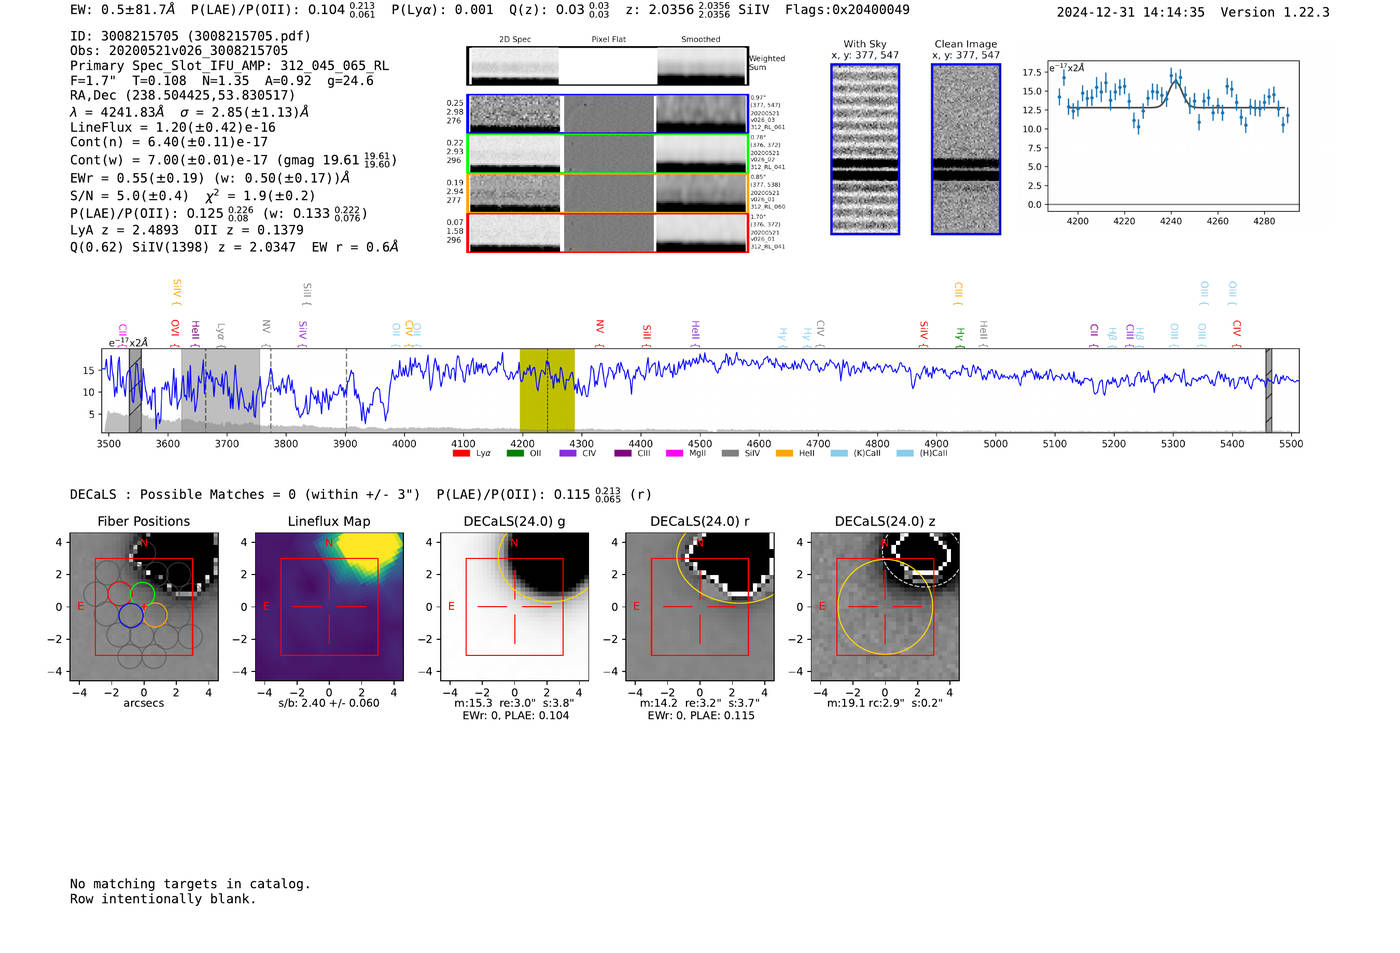
Task: Click the Obs: 20200521v026_3008215705 line
Action: click(x=179, y=51)
